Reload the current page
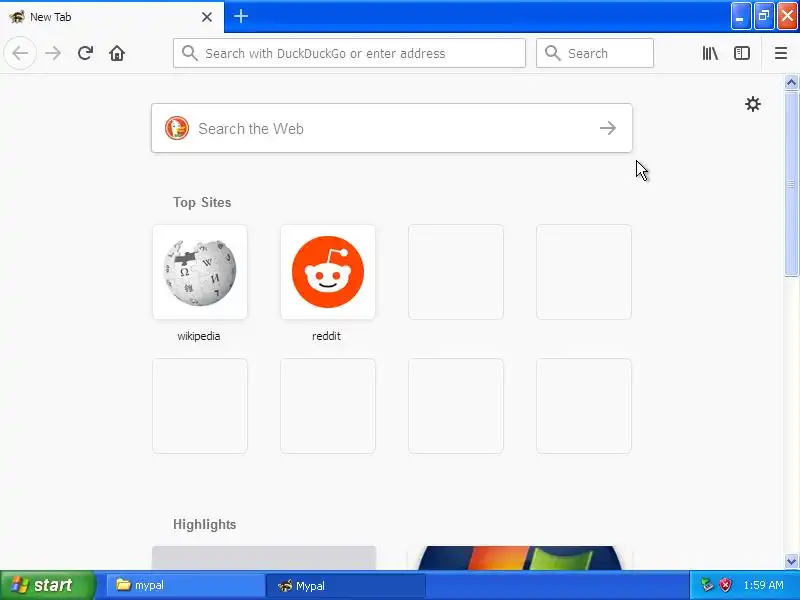Screen dimensions: 800x600 tap(85, 53)
